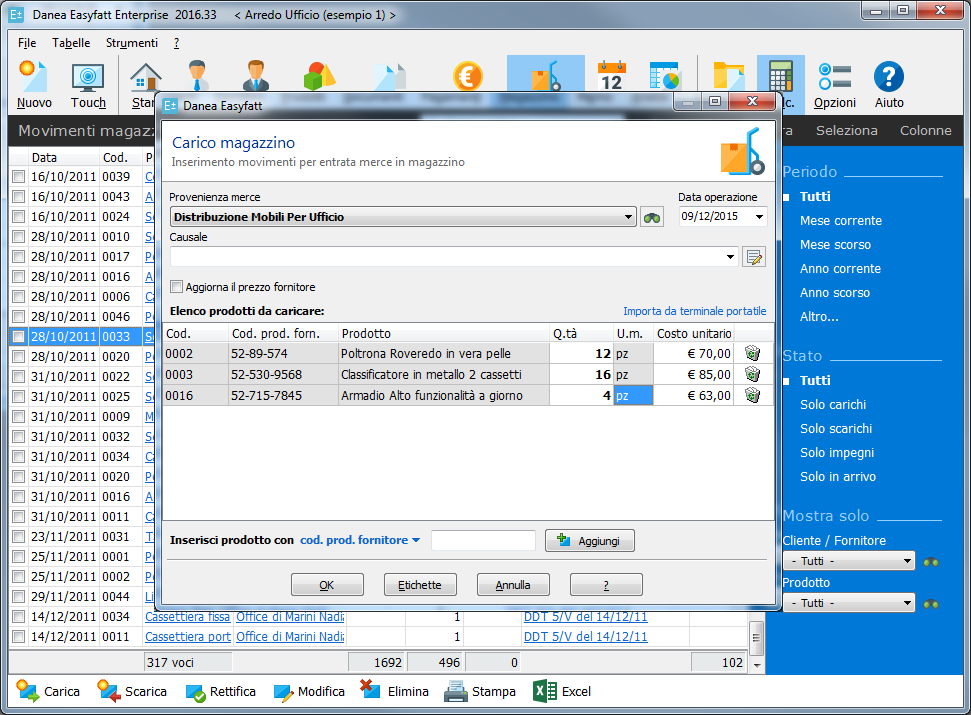Image resolution: width=971 pixels, height=715 pixels.
Task: Open the Strumenti menu
Action: click(131, 43)
